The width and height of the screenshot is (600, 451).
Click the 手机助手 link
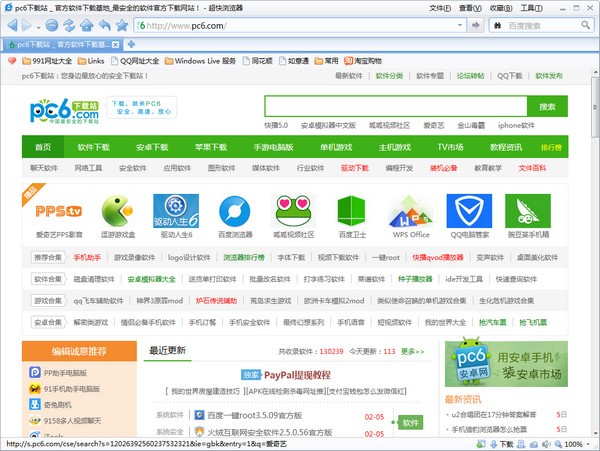[87, 257]
